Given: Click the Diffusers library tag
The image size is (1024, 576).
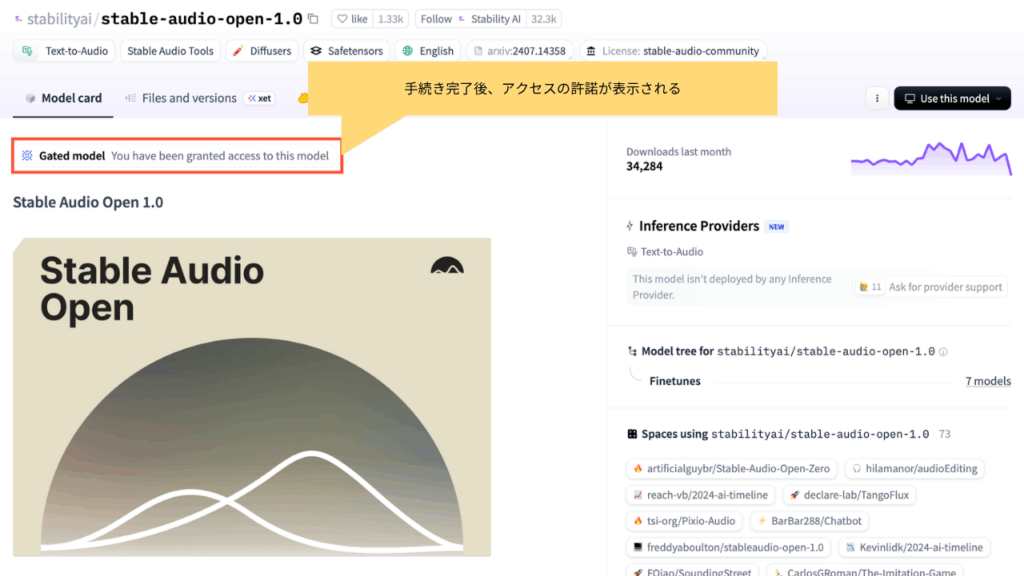Looking at the screenshot, I should pos(262,51).
